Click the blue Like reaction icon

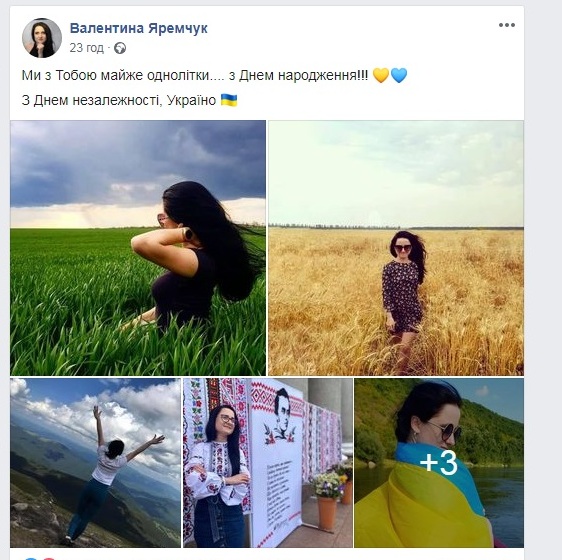(x=30, y=559)
